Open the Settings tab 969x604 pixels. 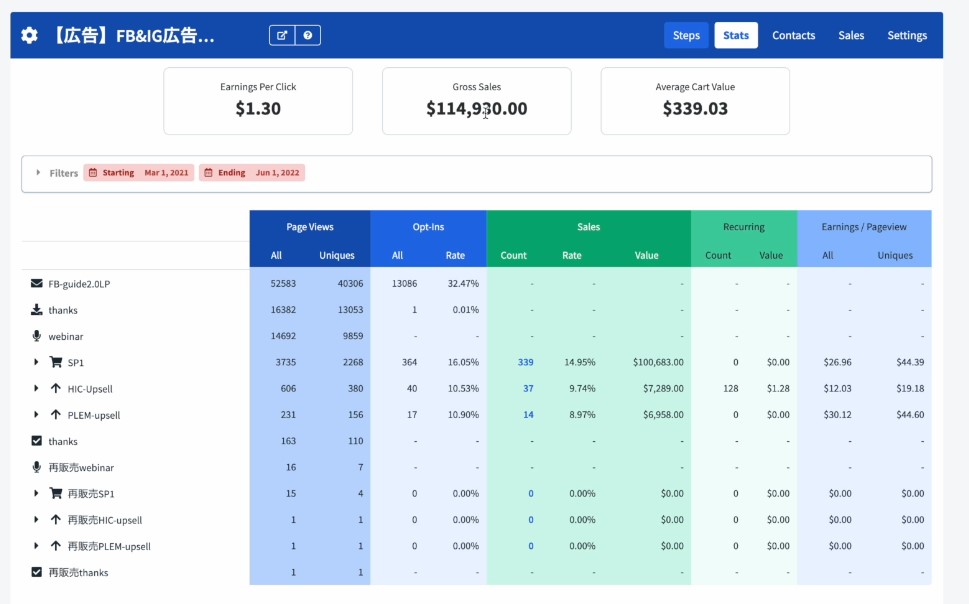point(907,35)
